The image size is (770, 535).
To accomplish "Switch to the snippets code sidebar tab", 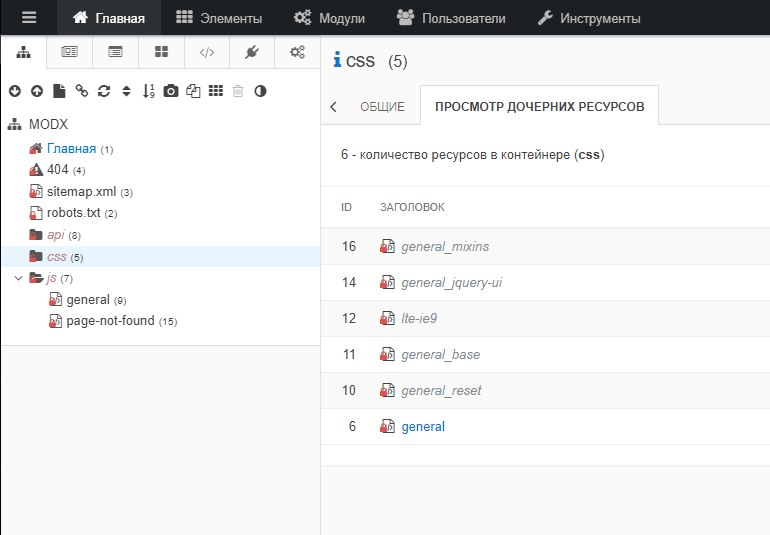I will coord(207,52).
